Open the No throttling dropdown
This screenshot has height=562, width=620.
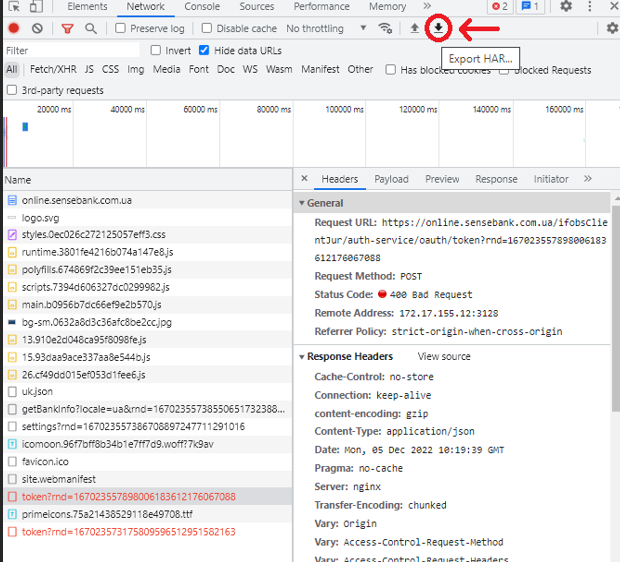(x=327, y=28)
